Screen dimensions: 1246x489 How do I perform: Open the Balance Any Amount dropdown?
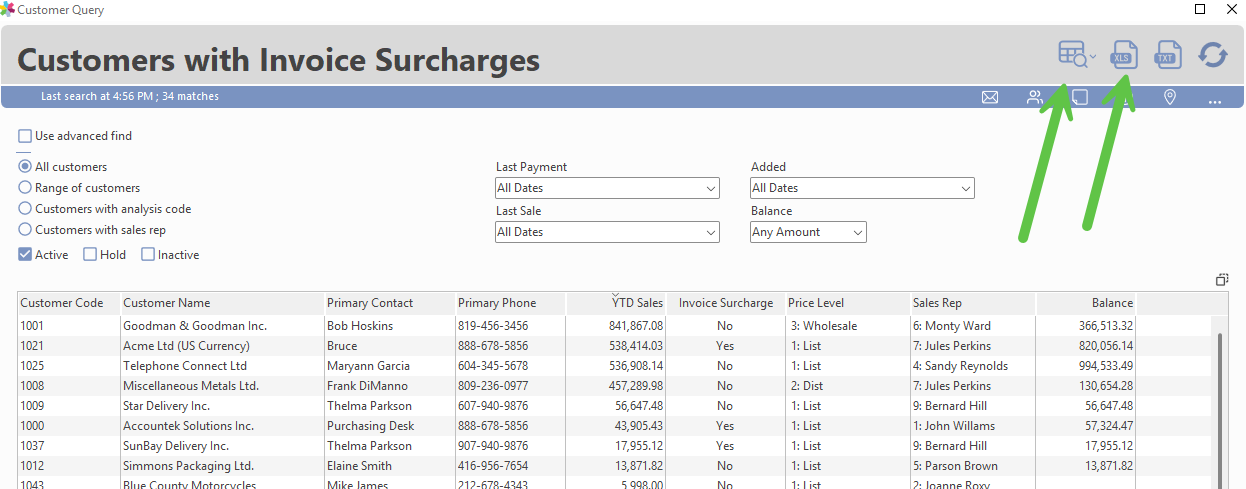(808, 232)
